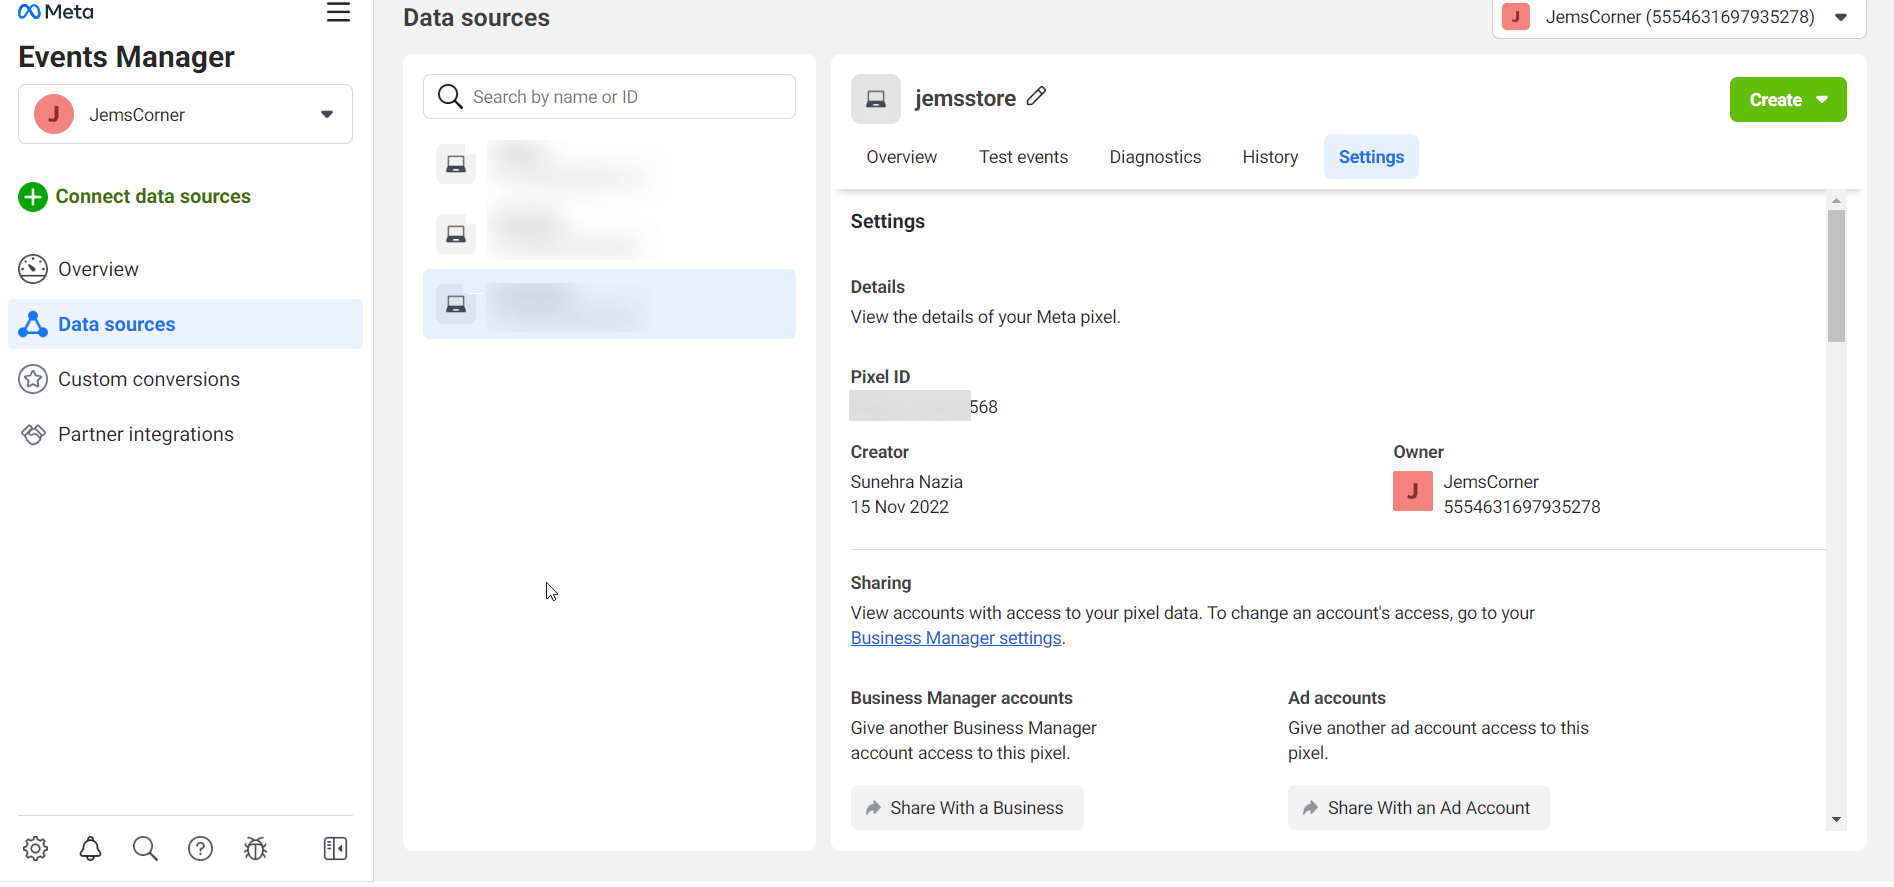Open settings gear at sidebar bottom
Image resolution: width=1894 pixels, height=887 pixels.
coord(36,849)
